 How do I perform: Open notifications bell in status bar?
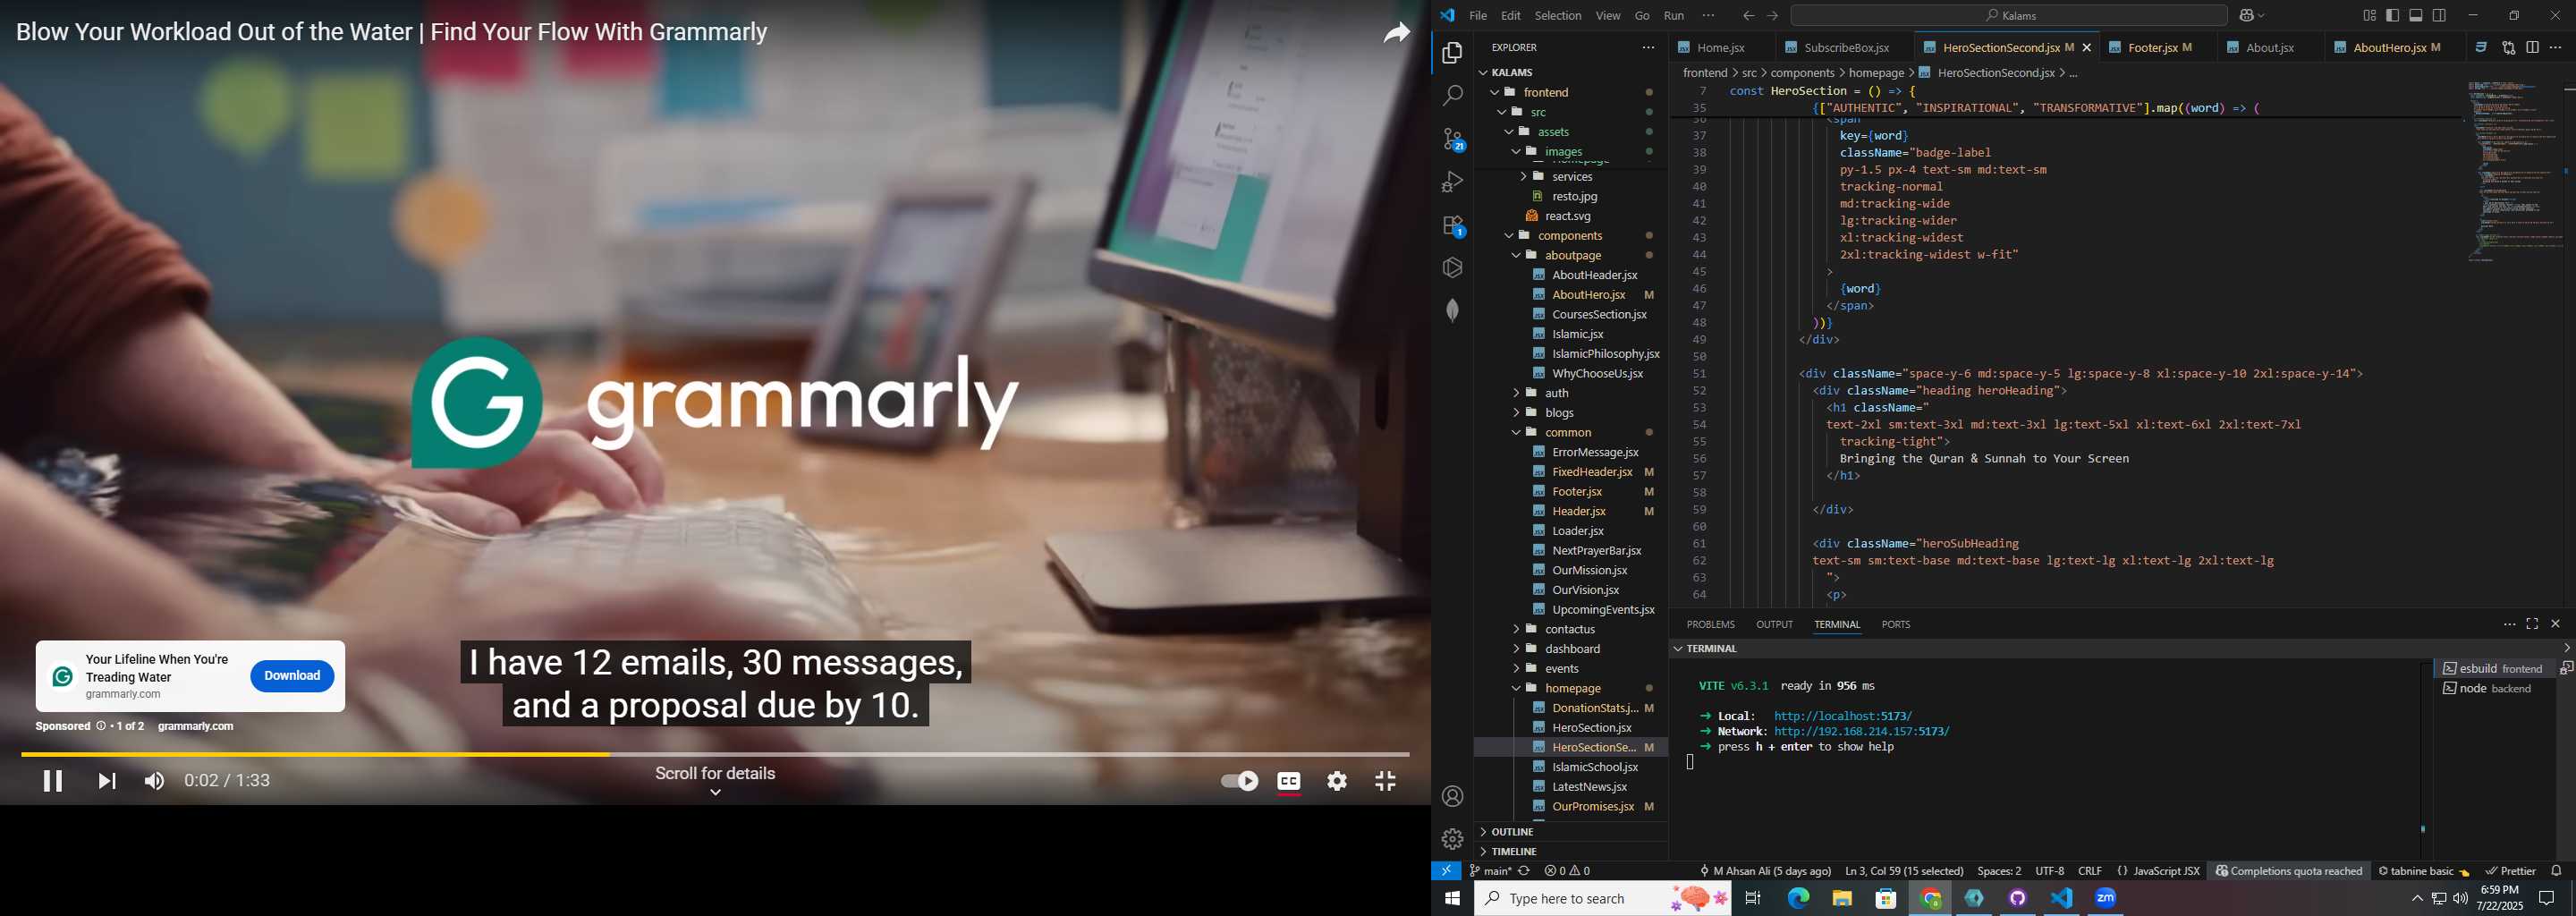[x=2557, y=871]
